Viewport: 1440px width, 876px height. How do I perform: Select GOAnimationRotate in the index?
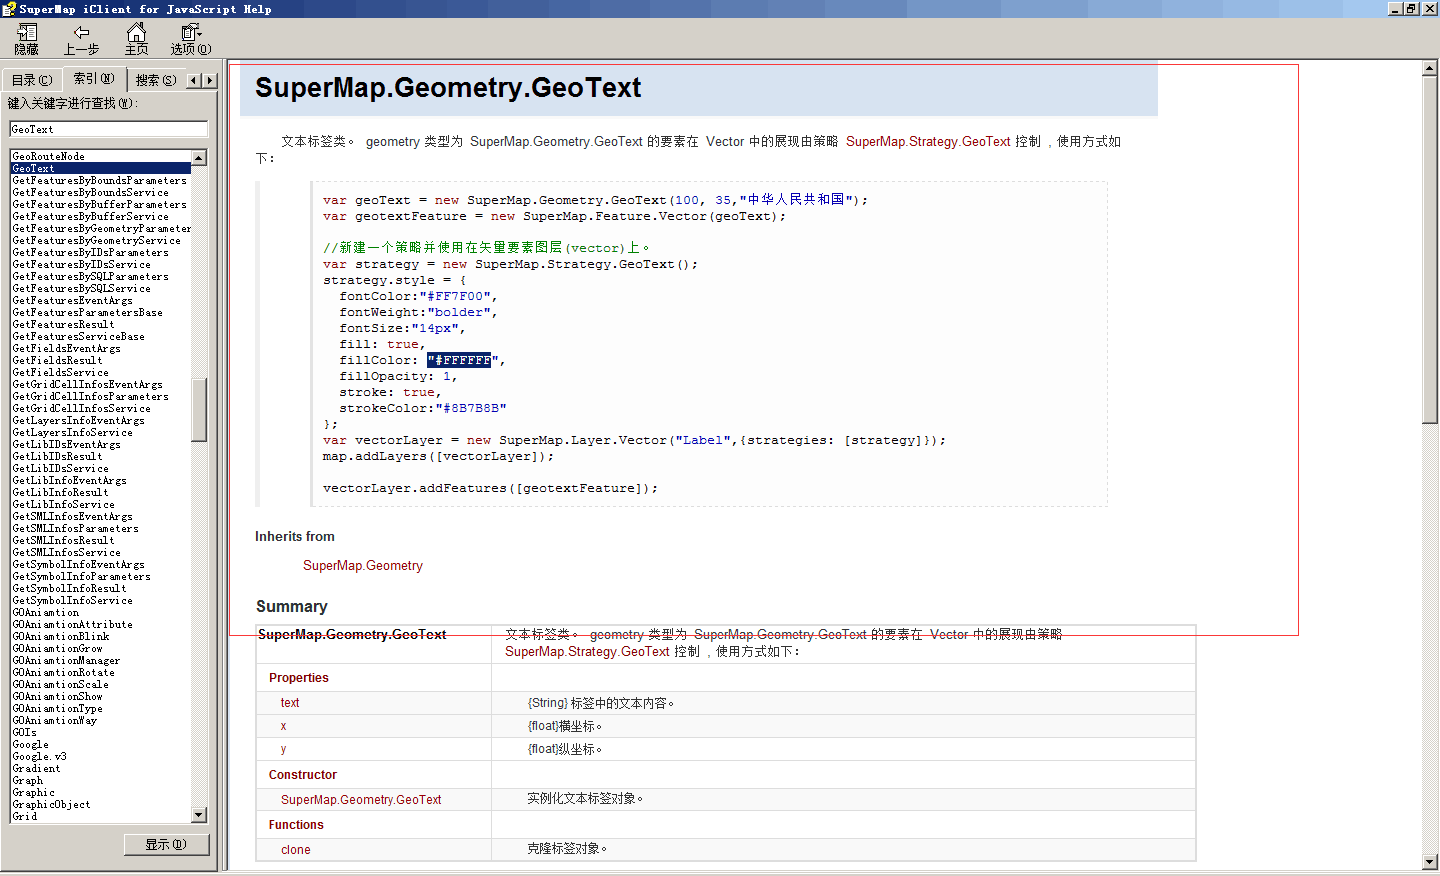click(x=63, y=672)
